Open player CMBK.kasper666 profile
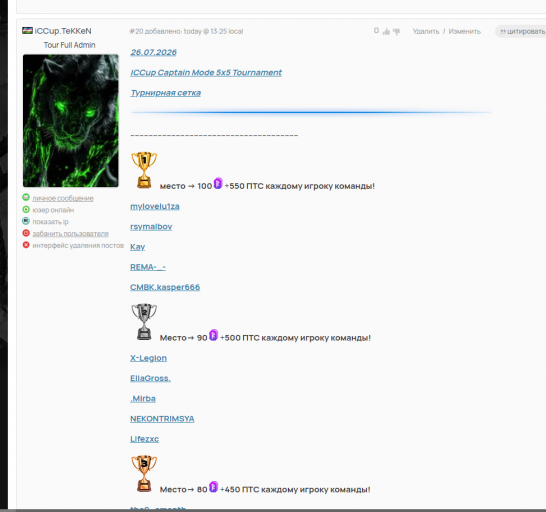546x512 pixels. point(165,287)
